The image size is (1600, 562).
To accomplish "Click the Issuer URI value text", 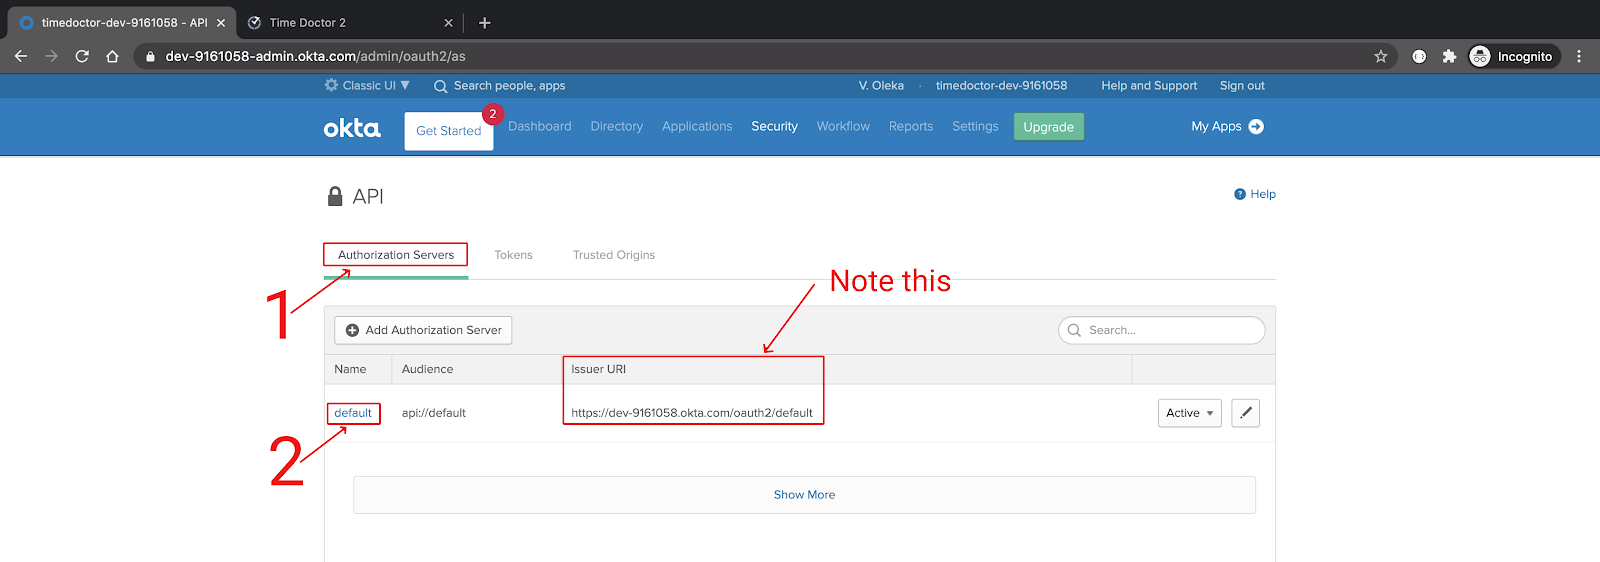I will pos(692,413).
